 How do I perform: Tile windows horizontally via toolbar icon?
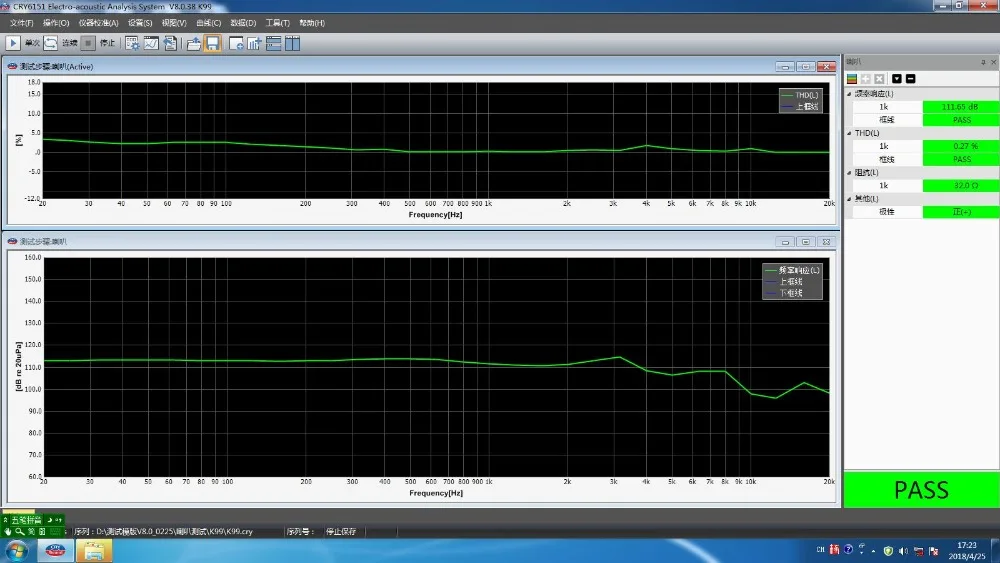(274, 43)
